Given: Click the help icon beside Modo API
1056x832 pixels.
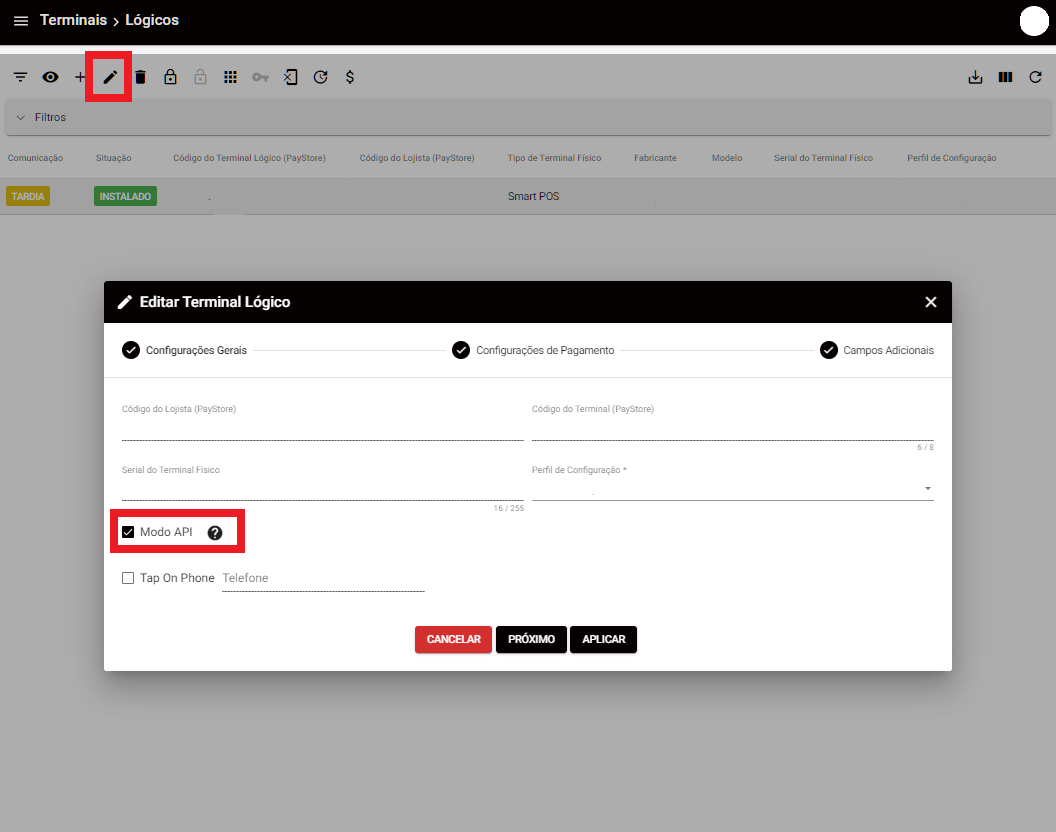Looking at the screenshot, I should pyautogui.click(x=214, y=533).
